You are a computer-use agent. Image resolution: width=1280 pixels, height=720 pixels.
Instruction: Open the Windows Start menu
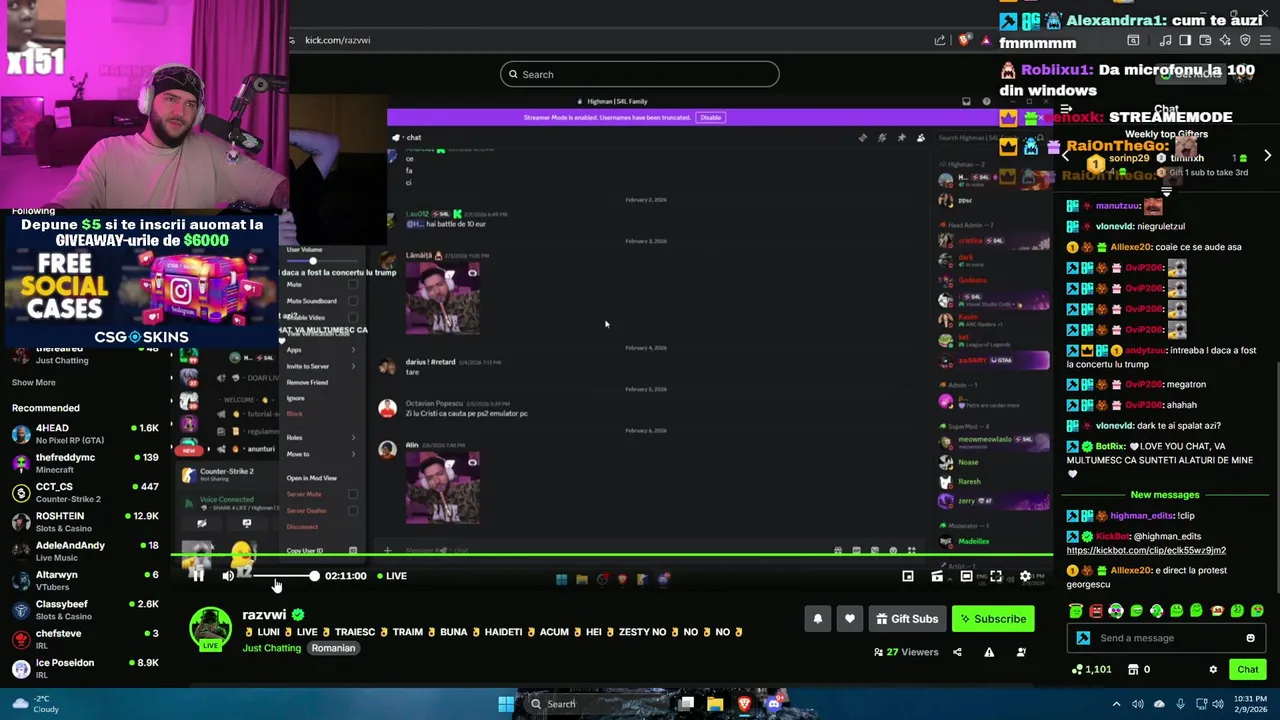pos(506,704)
